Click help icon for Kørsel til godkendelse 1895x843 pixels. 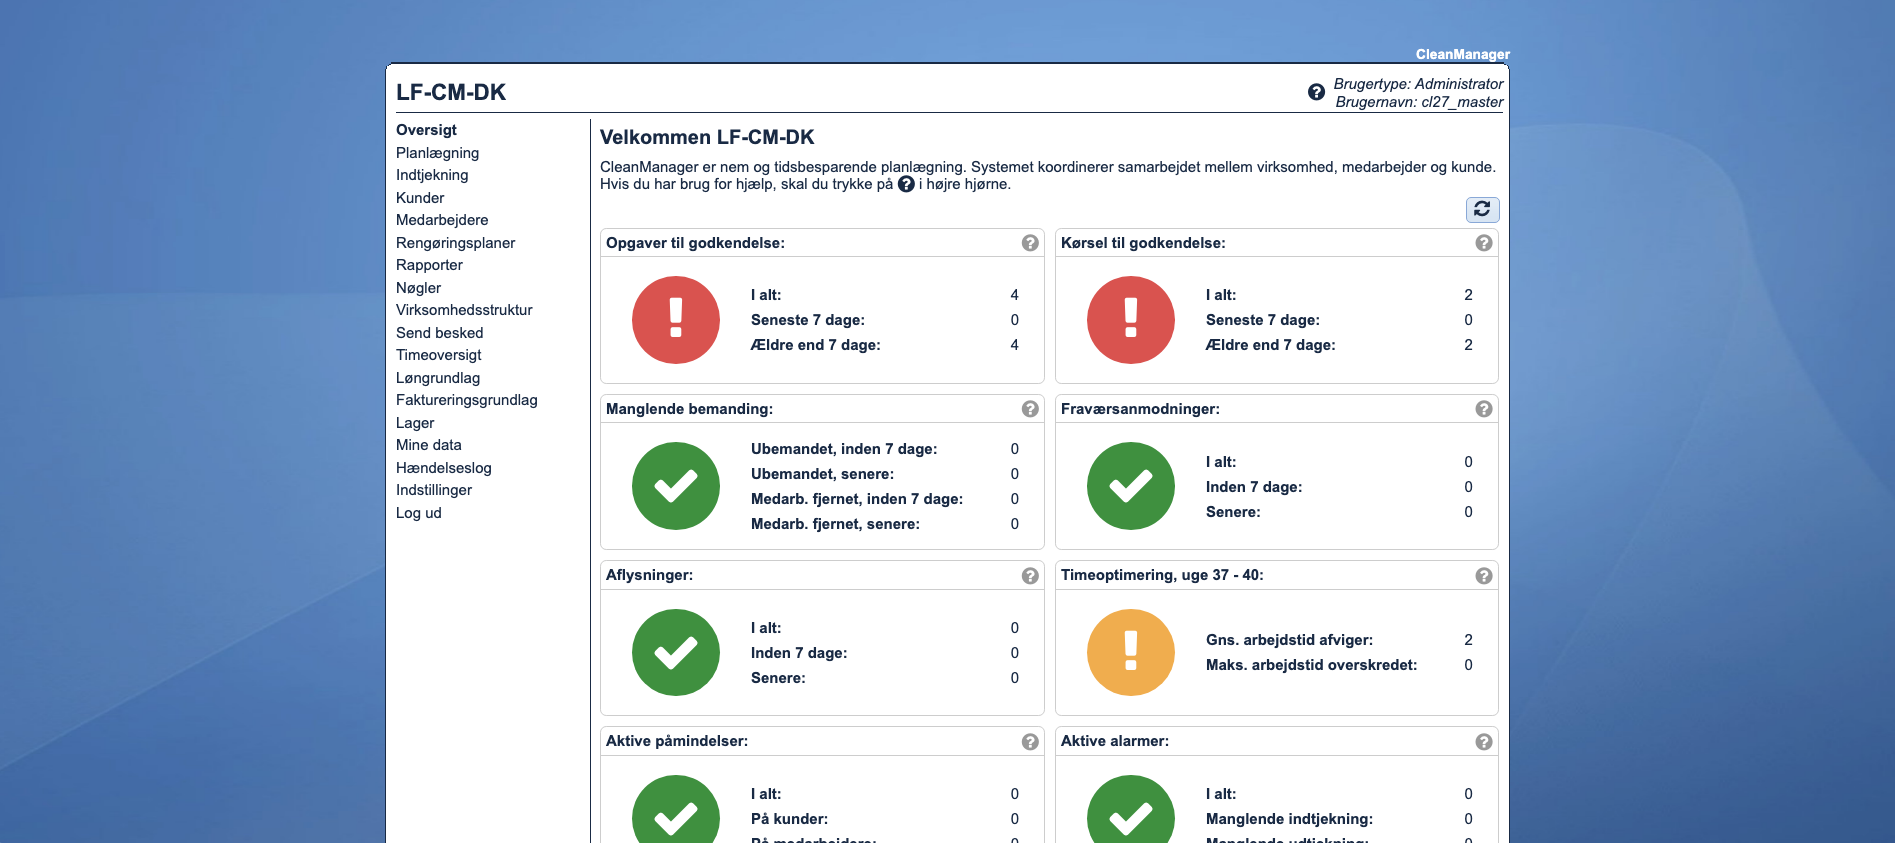(x=1483, y=243)
